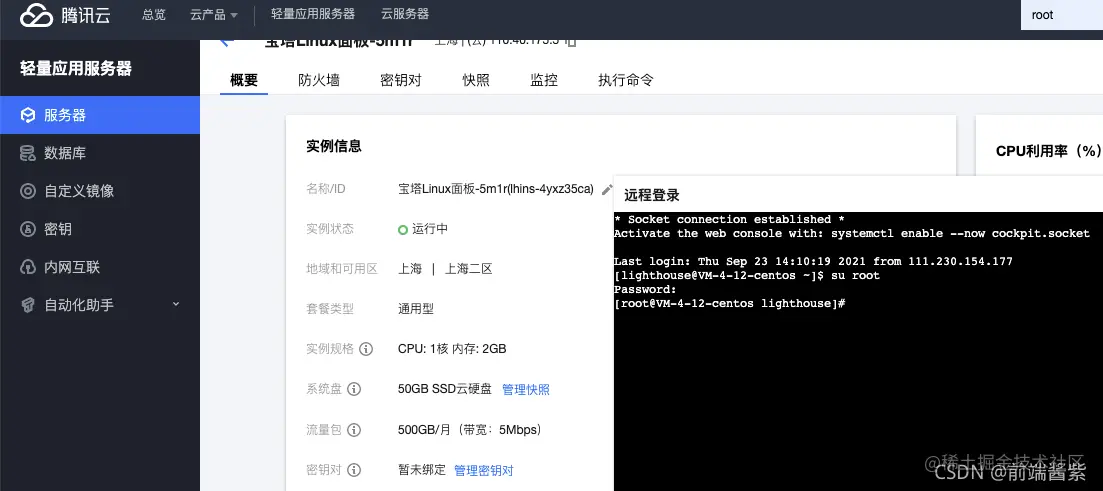Switch to the 快照 tab

click(476, 80)
